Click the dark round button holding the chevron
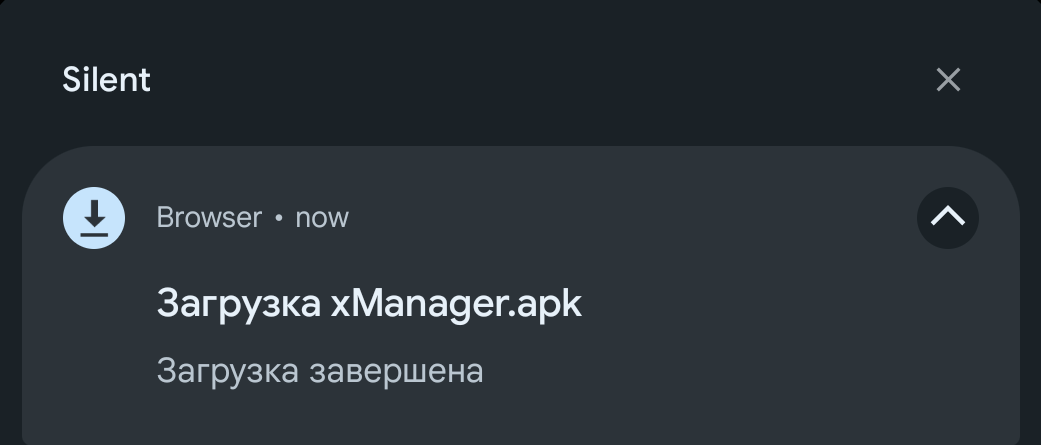 click(947, 218)
